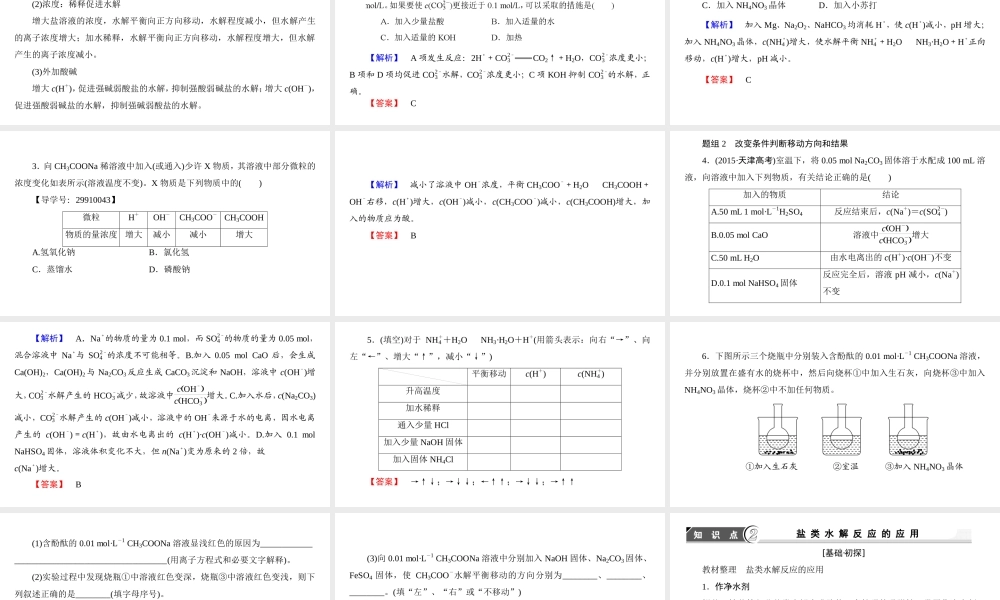
Task: Expand the 基础·初探 section heading
Action: click(x=846, y=551)
